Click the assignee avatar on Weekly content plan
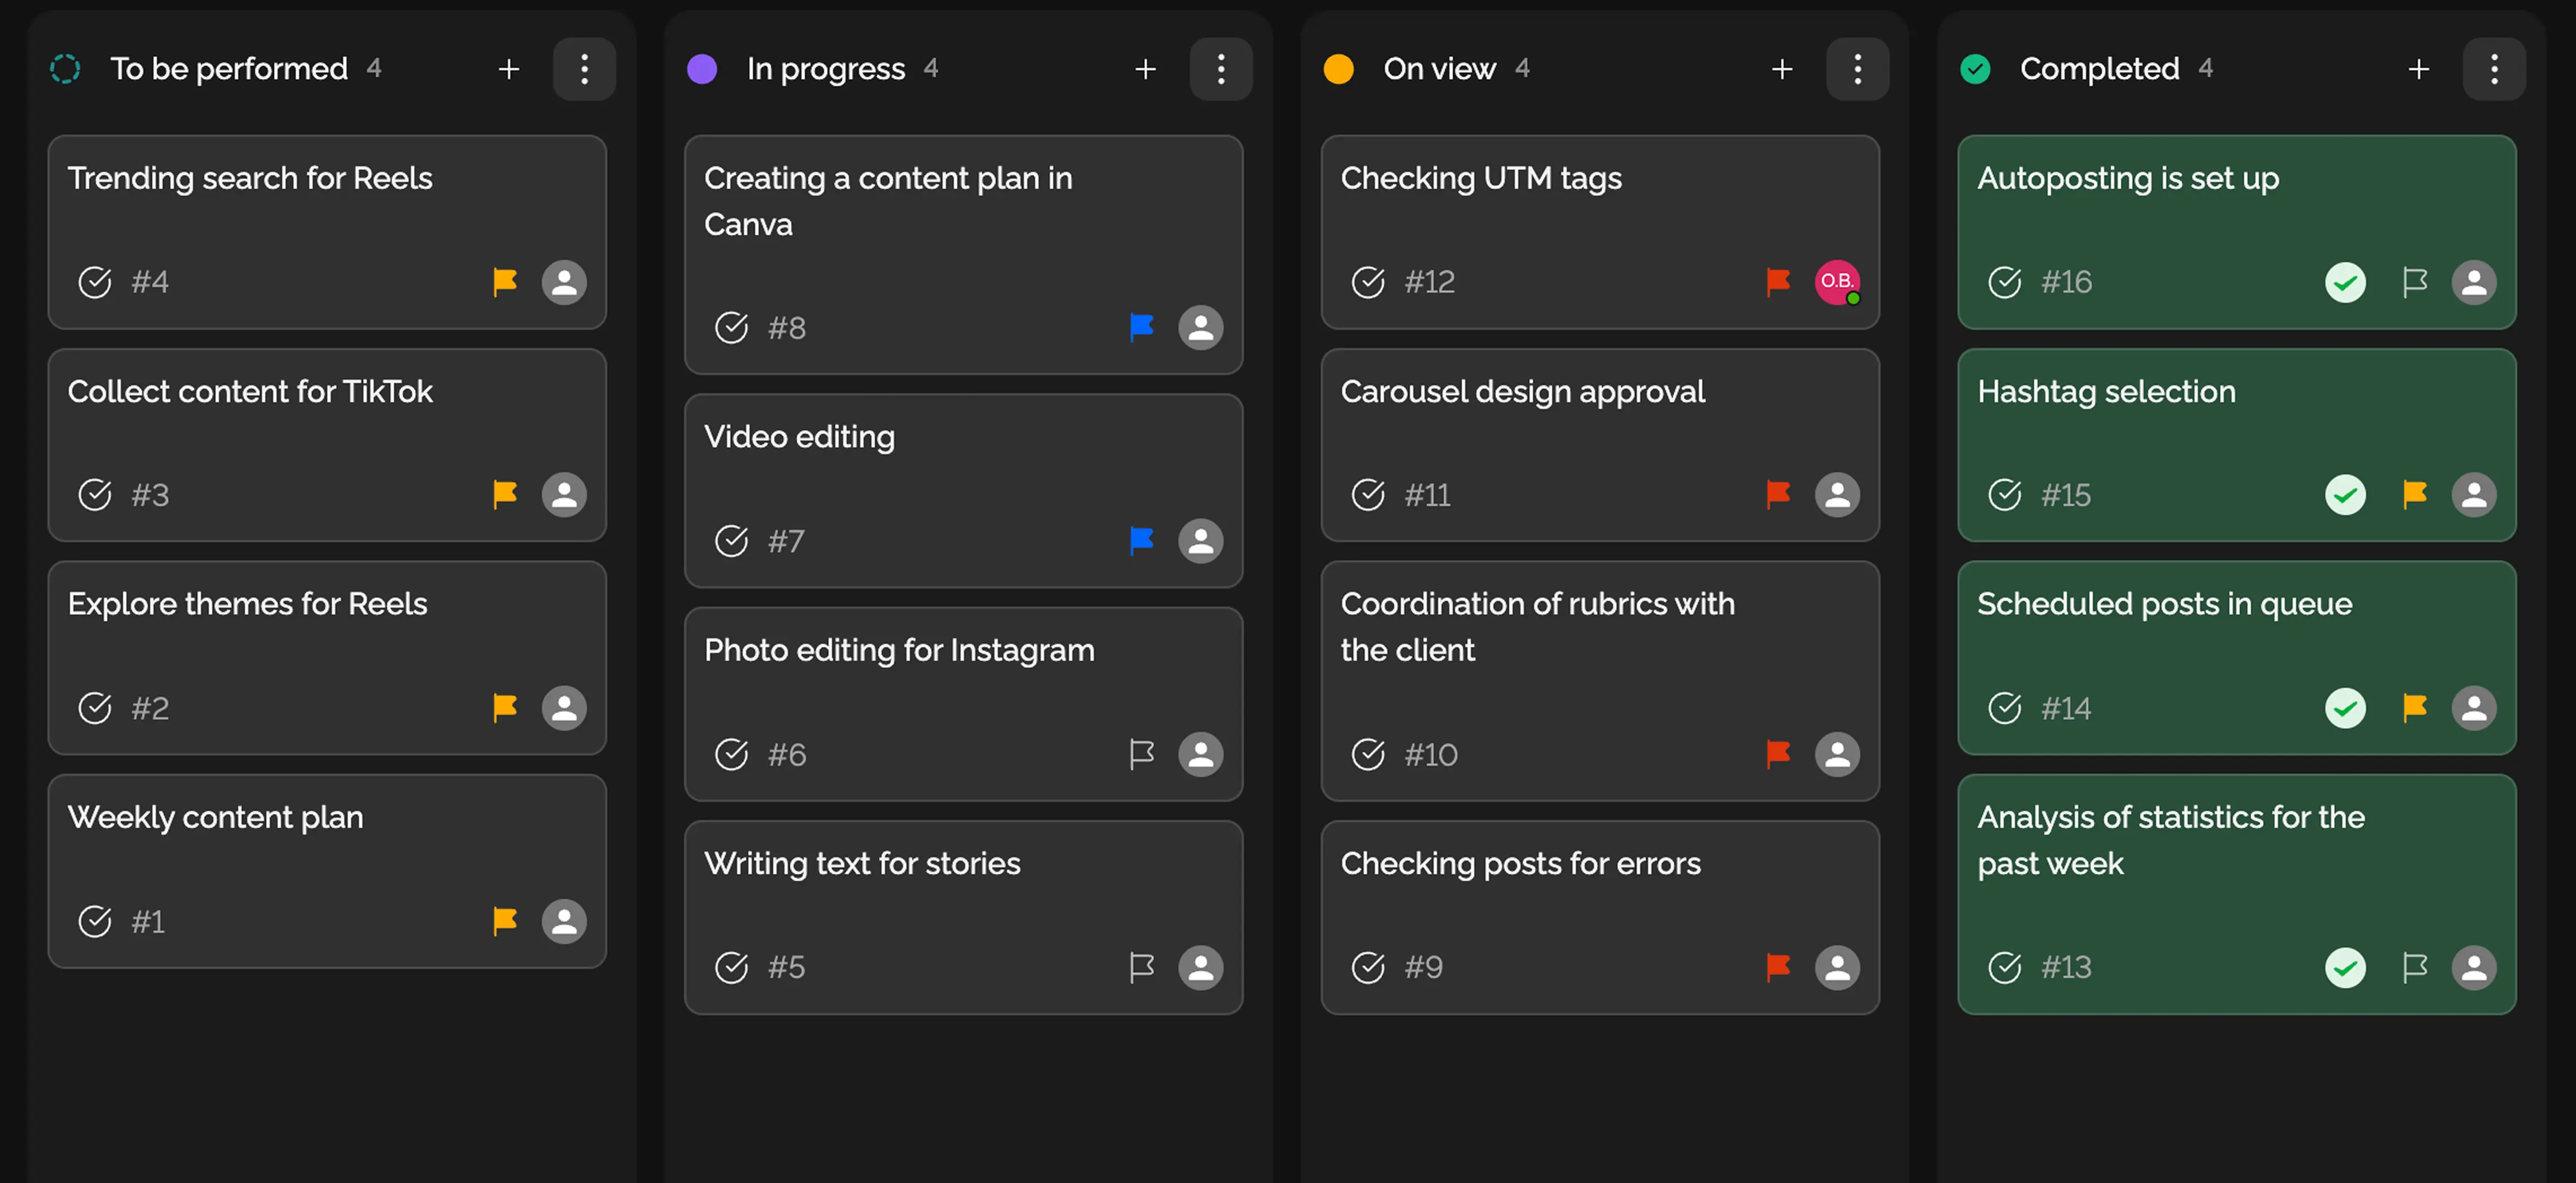Screen dimensions: 2576x1183 [564, 921]
